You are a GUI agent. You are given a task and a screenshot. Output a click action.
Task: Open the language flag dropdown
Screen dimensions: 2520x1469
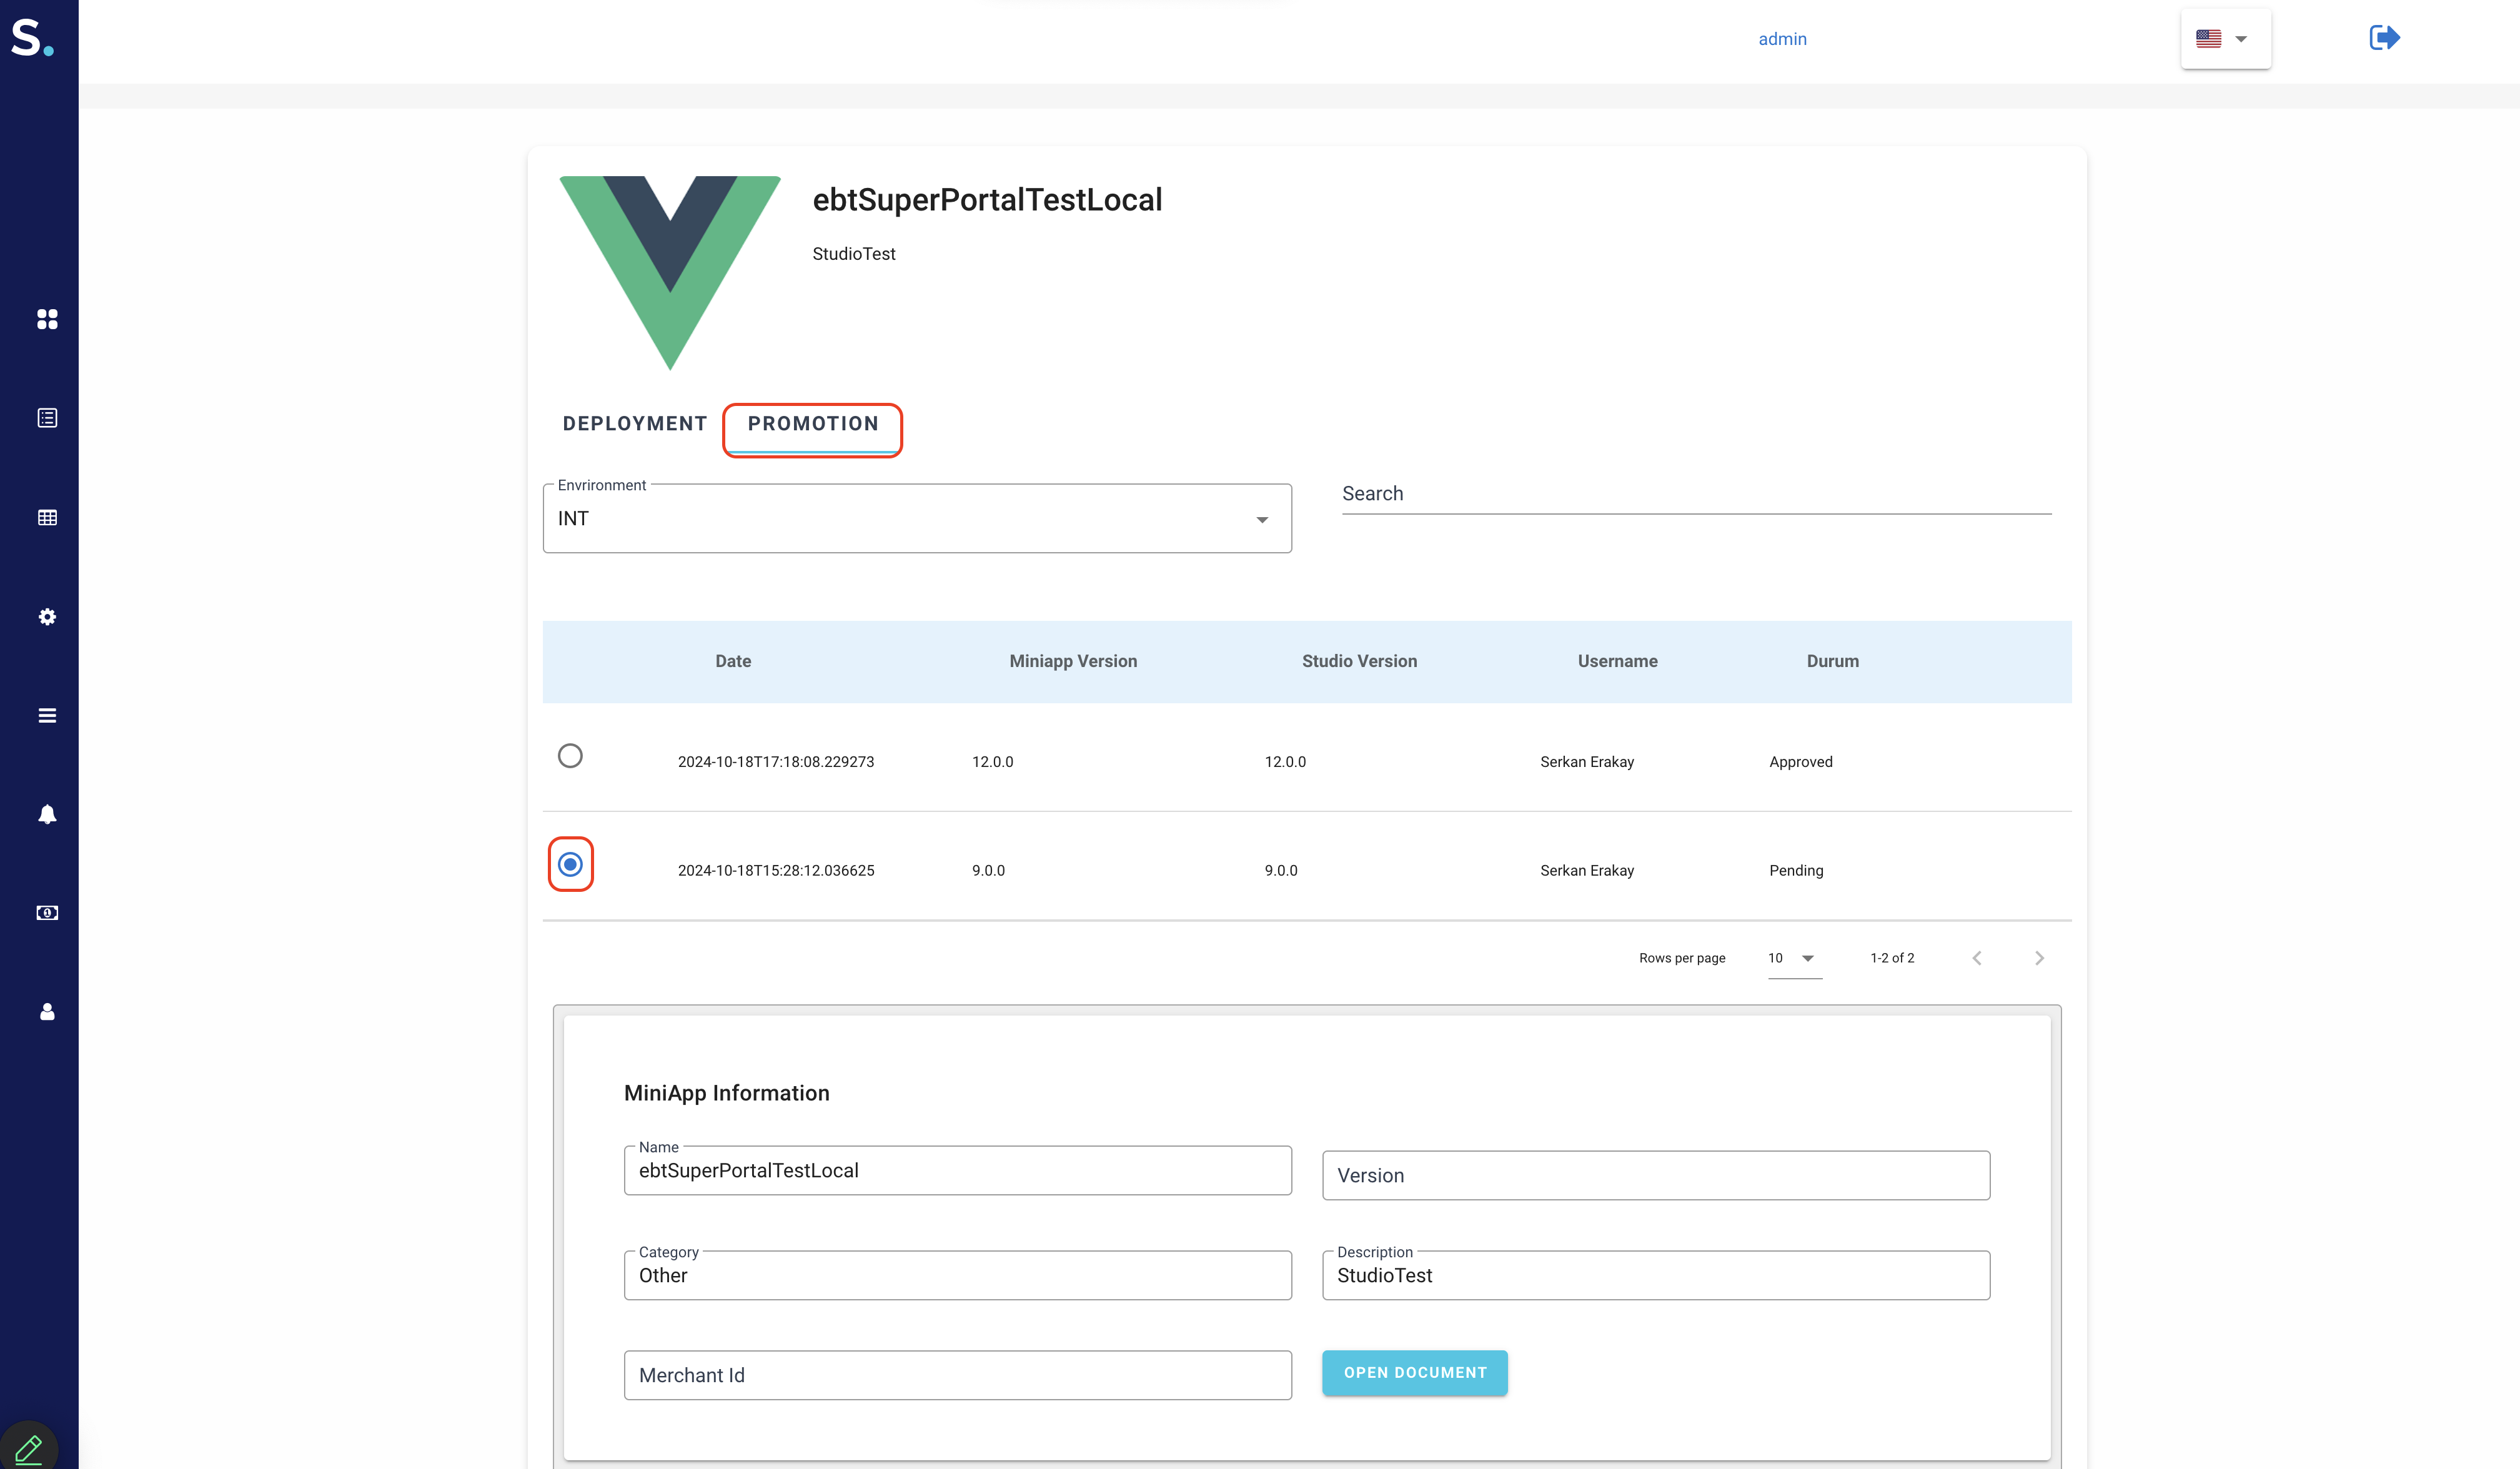pyautogui.click(x=2225, y=39)
